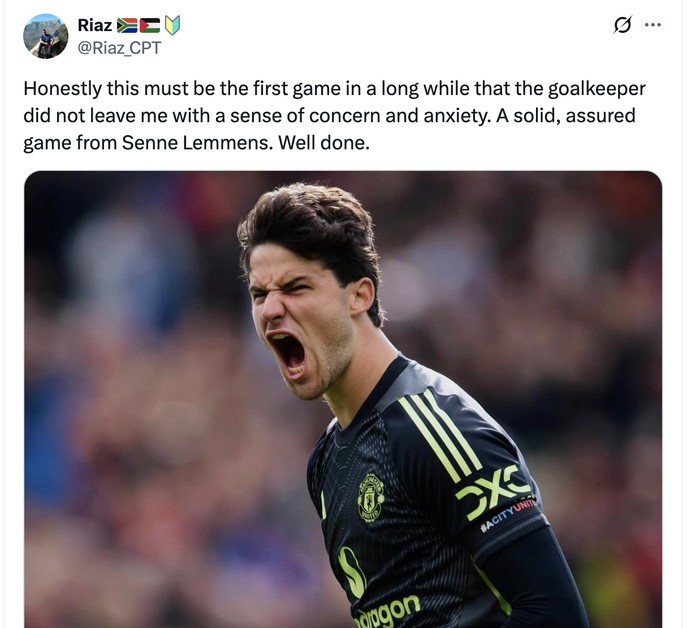Visit the @Riaz_CPT handle link
Screen dimensions: 700x628
119,48
